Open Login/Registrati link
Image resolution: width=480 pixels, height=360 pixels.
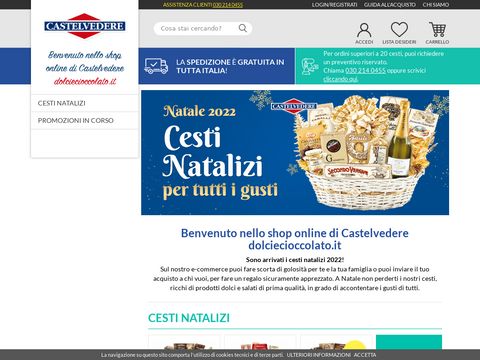tap(334, 5)
